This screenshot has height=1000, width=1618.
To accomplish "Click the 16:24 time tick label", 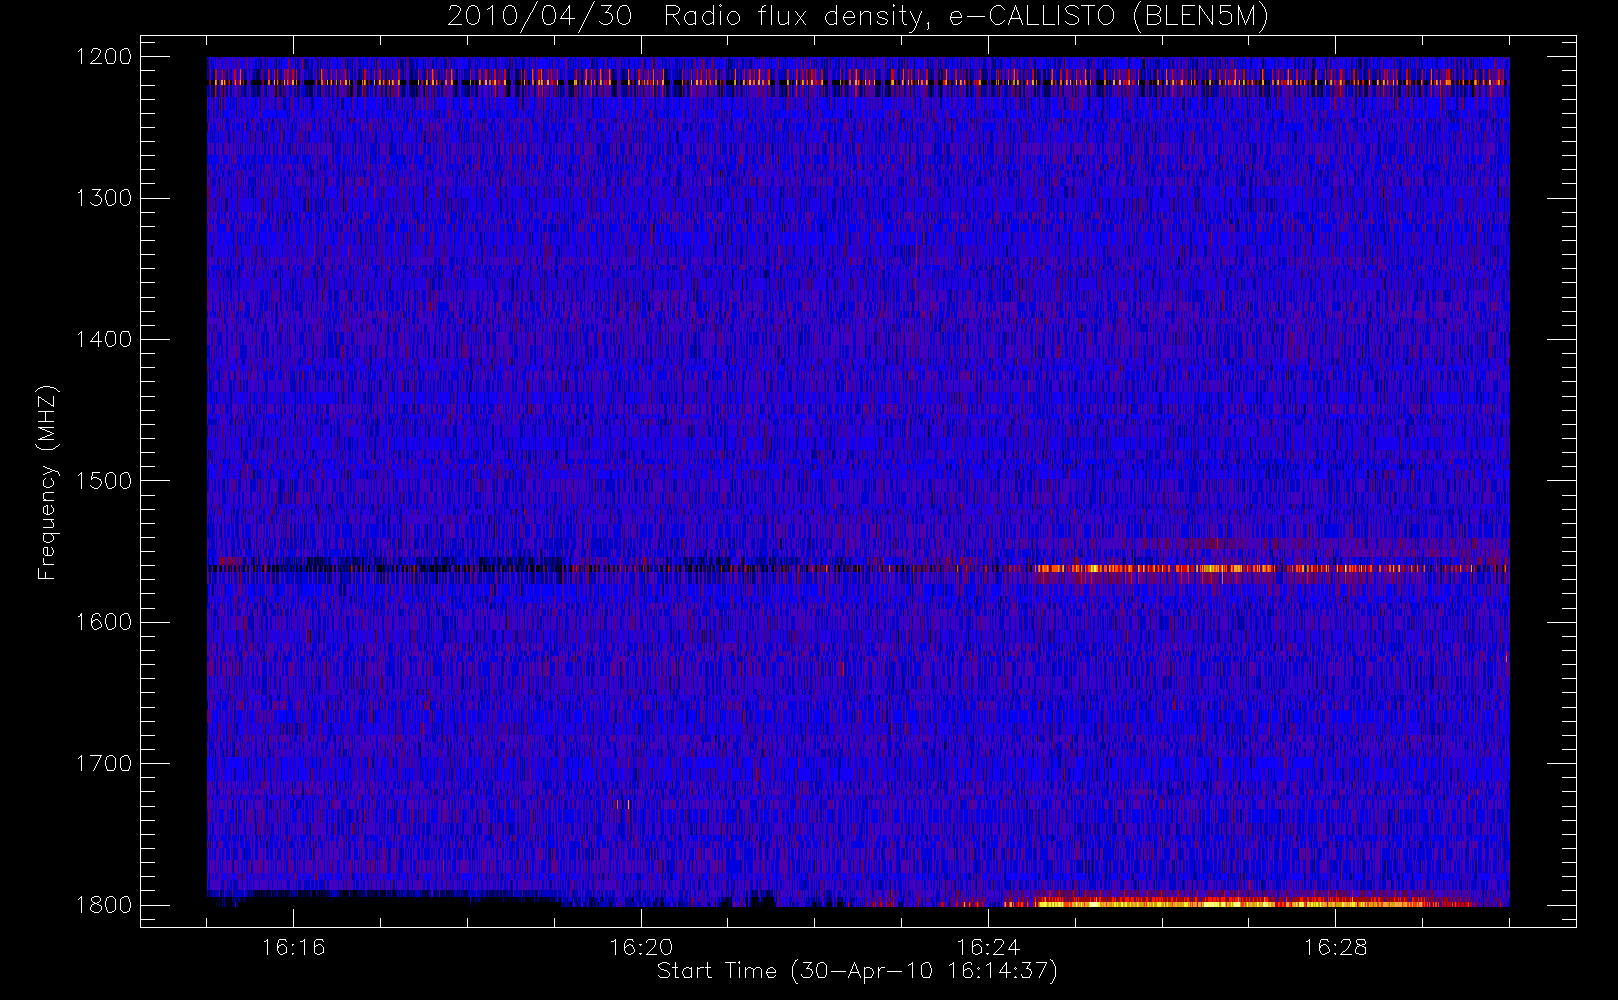I will point(988,947).
